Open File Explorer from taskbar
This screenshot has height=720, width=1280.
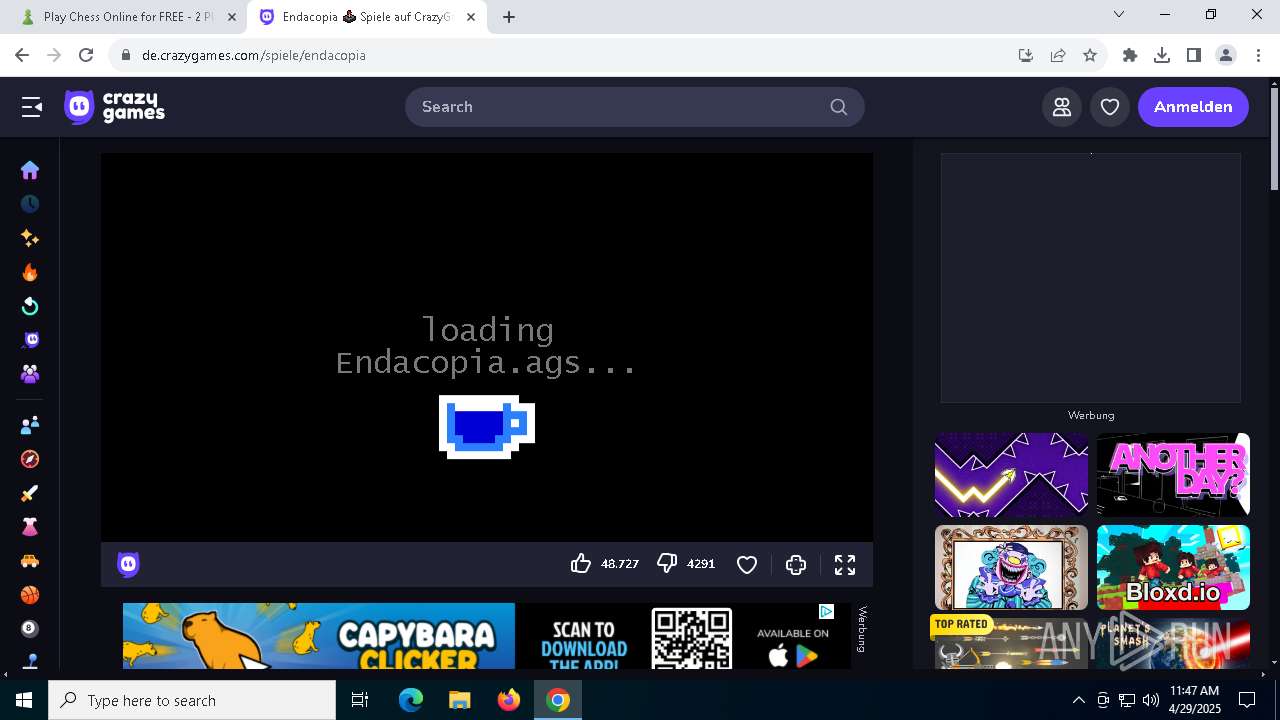[460, 700]
